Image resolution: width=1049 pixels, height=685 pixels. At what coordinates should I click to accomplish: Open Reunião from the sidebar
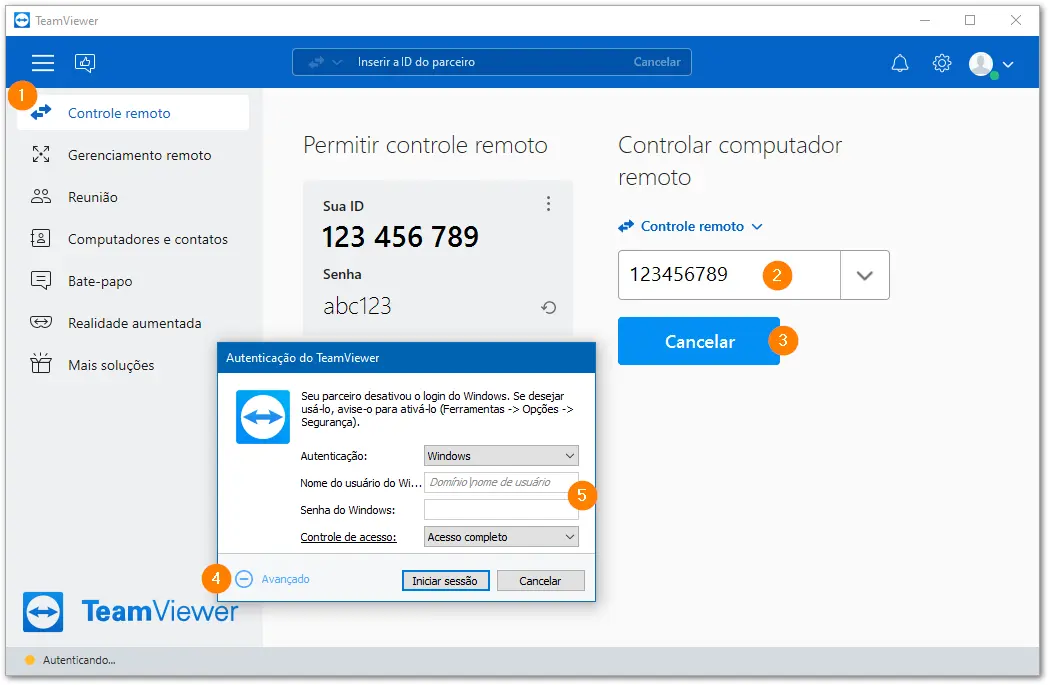coord(133,197)
